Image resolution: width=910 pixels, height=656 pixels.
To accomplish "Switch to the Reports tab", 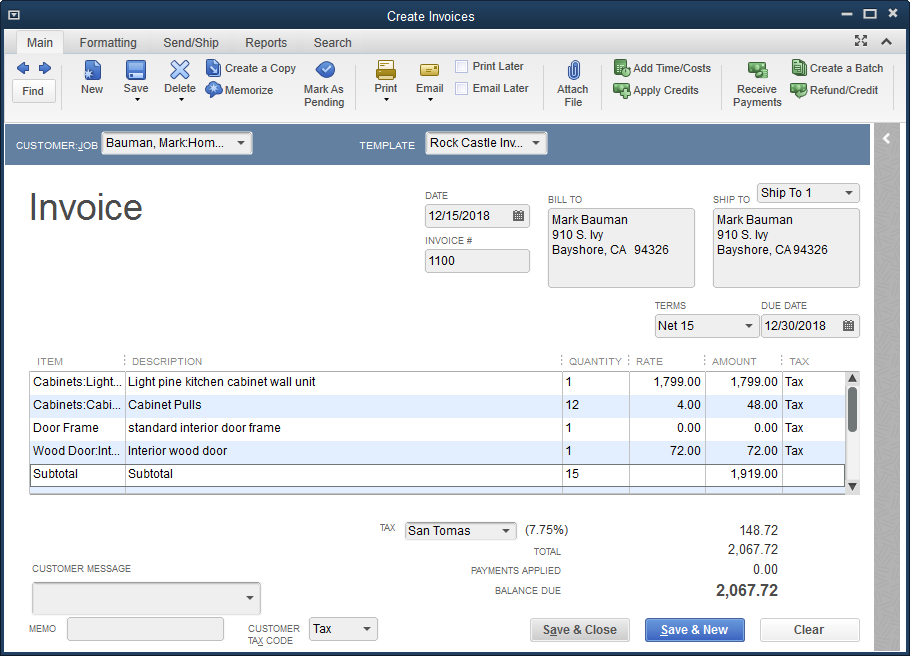I will click(x=266, y=43).
